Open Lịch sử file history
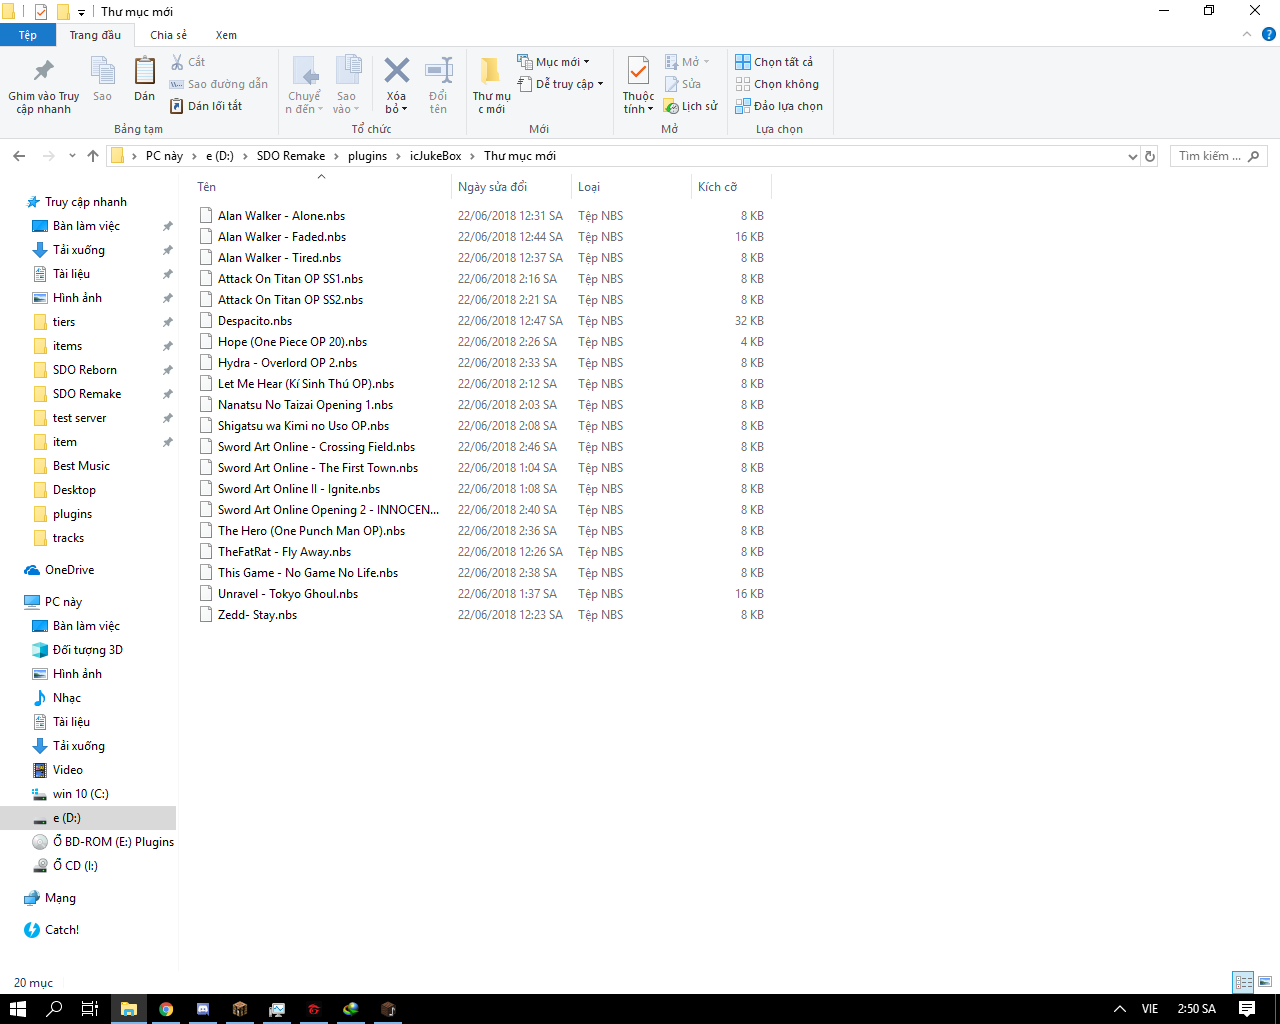The width and height of the screenshot is (1280, 1024). (691, 106)
